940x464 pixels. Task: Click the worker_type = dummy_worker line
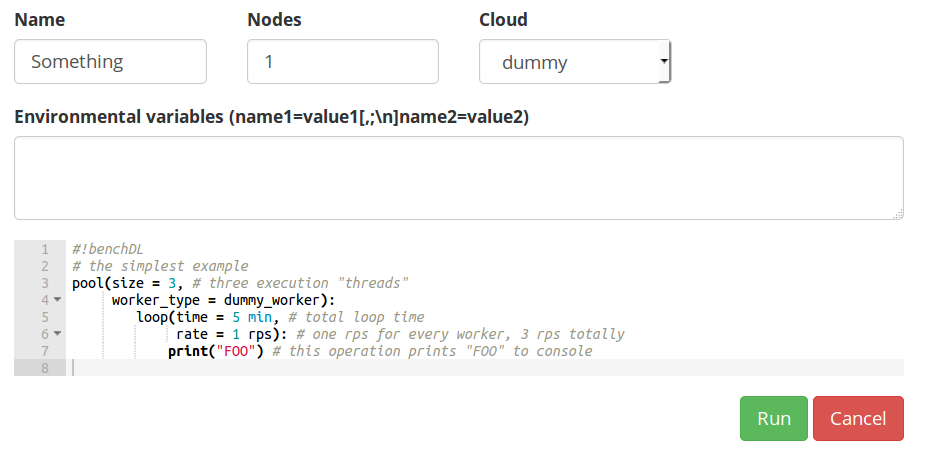point(224,300)
